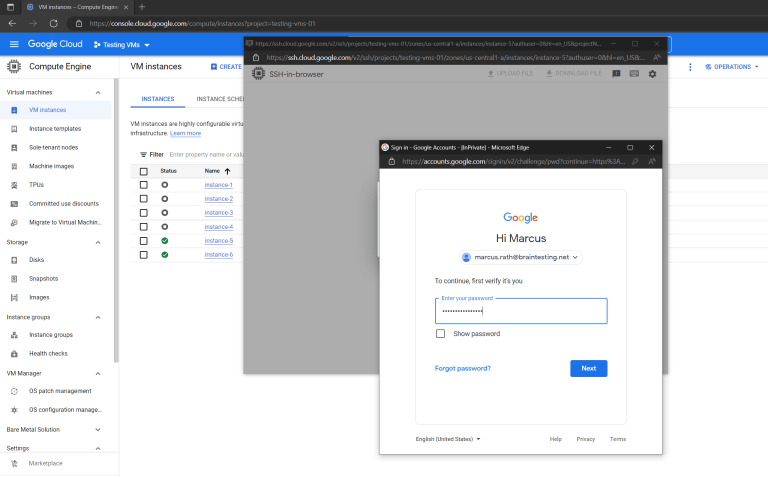Click the Images sidebar icon

coord(14,298)
